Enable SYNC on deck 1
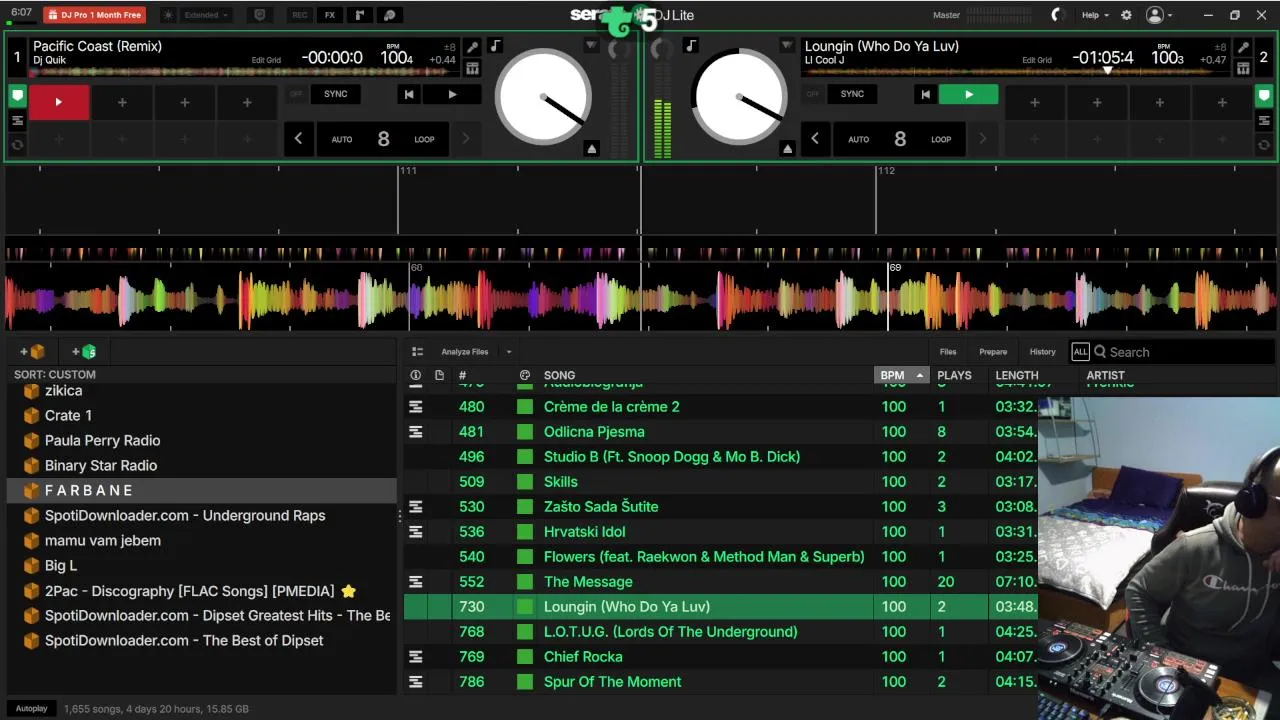Image resolution: width=1280 pixels, height=720 pixels. click(x=336, y=94)
